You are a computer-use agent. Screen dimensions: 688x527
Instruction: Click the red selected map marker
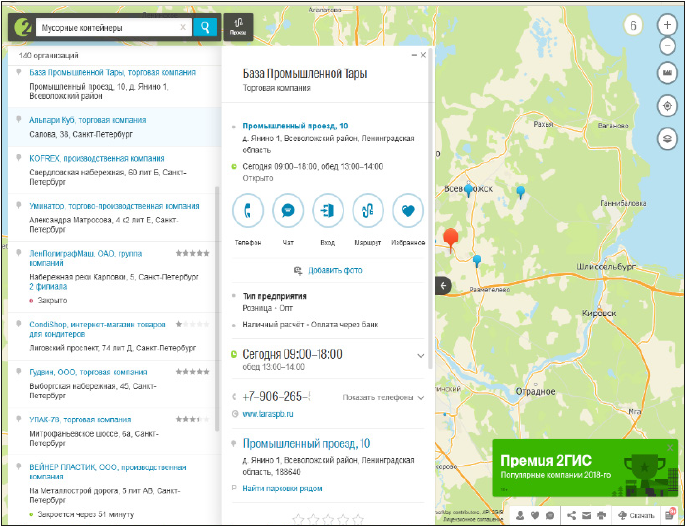point(451,240)
